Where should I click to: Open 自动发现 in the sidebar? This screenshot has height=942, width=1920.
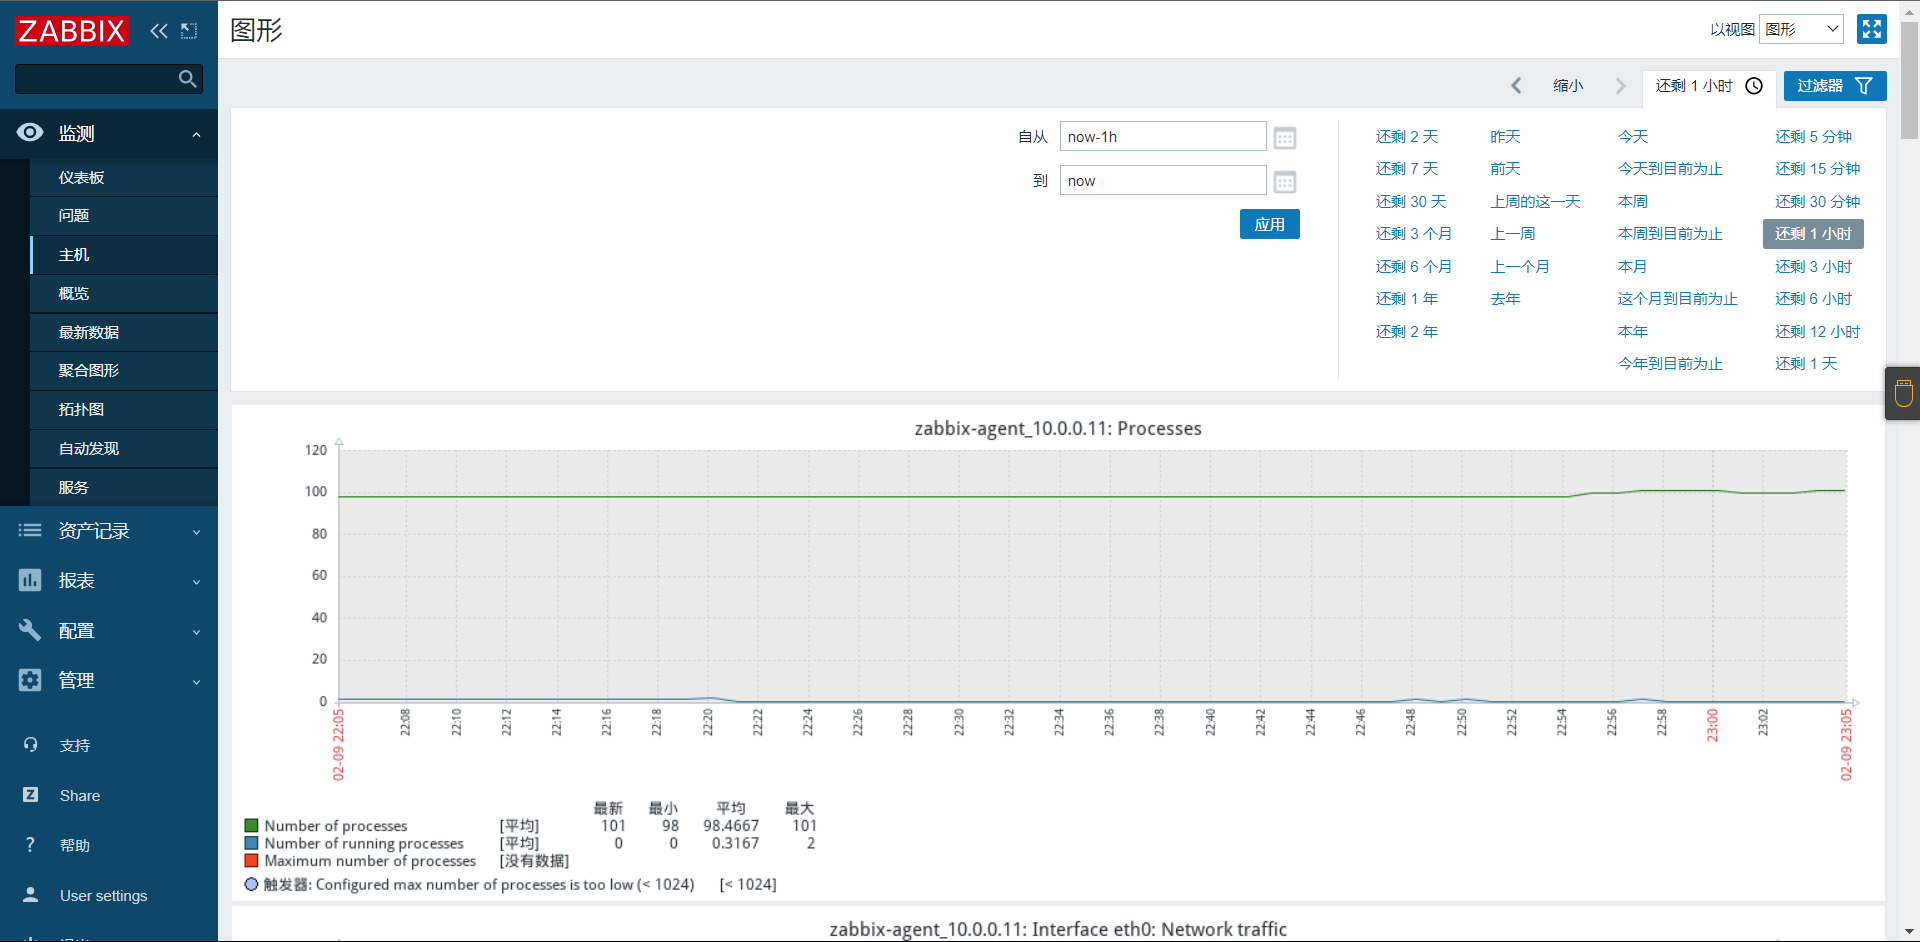pos(124,448)
